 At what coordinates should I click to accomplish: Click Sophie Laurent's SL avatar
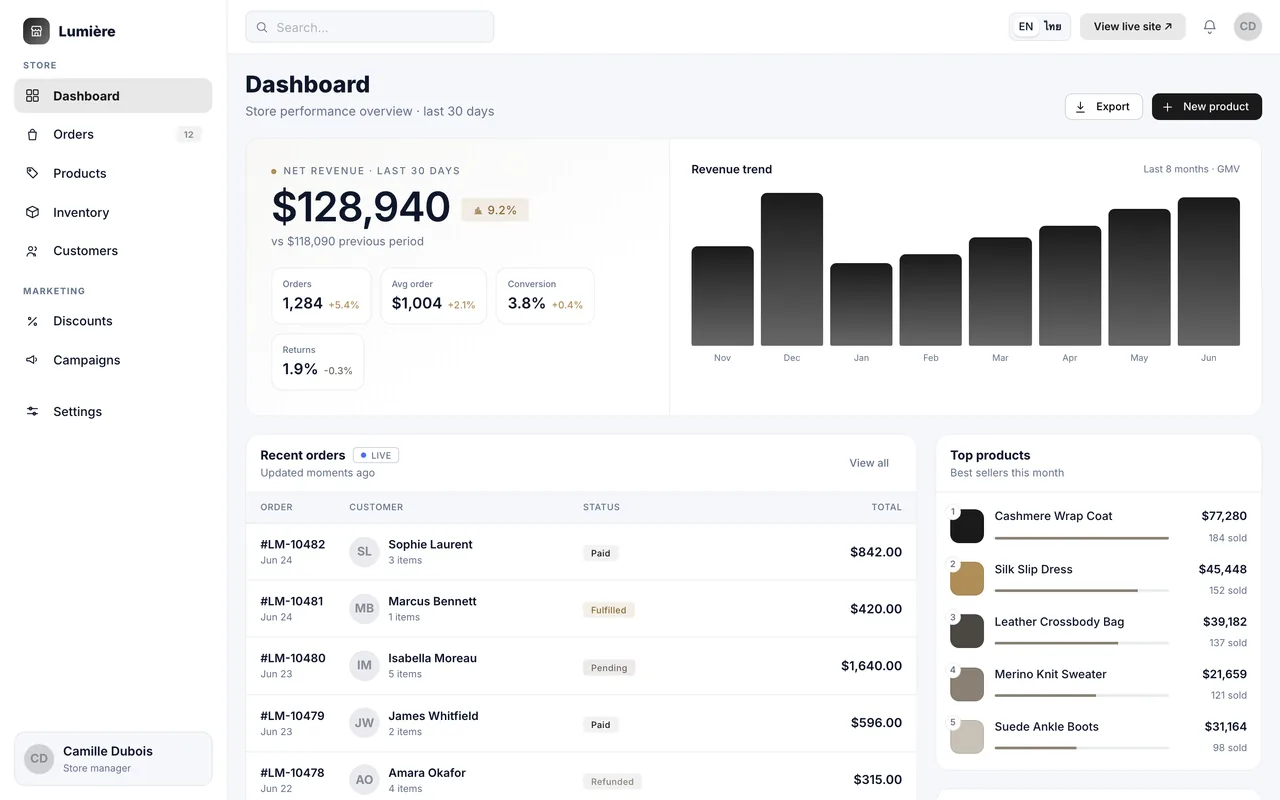coord(364,552)
